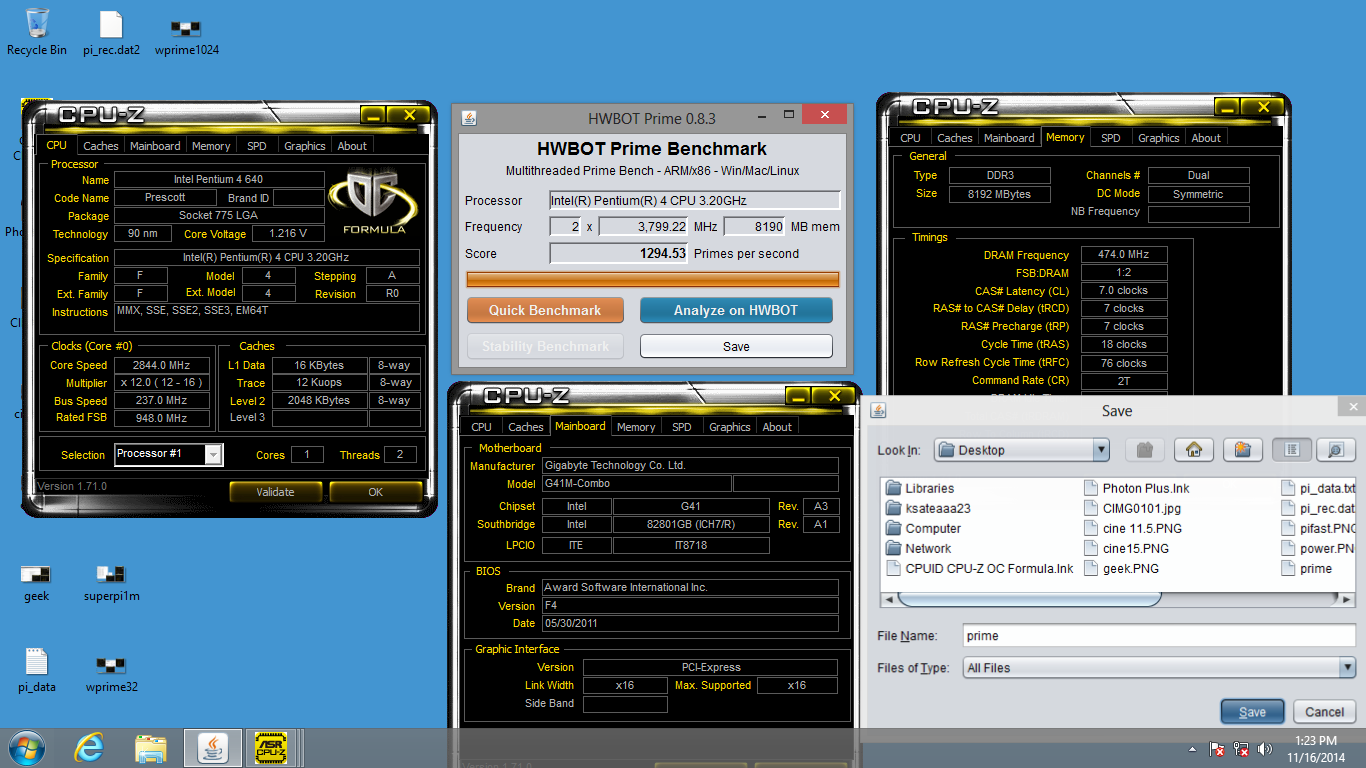
Task: Switch Save dialog to Details view
Action: coord(1336,450)
